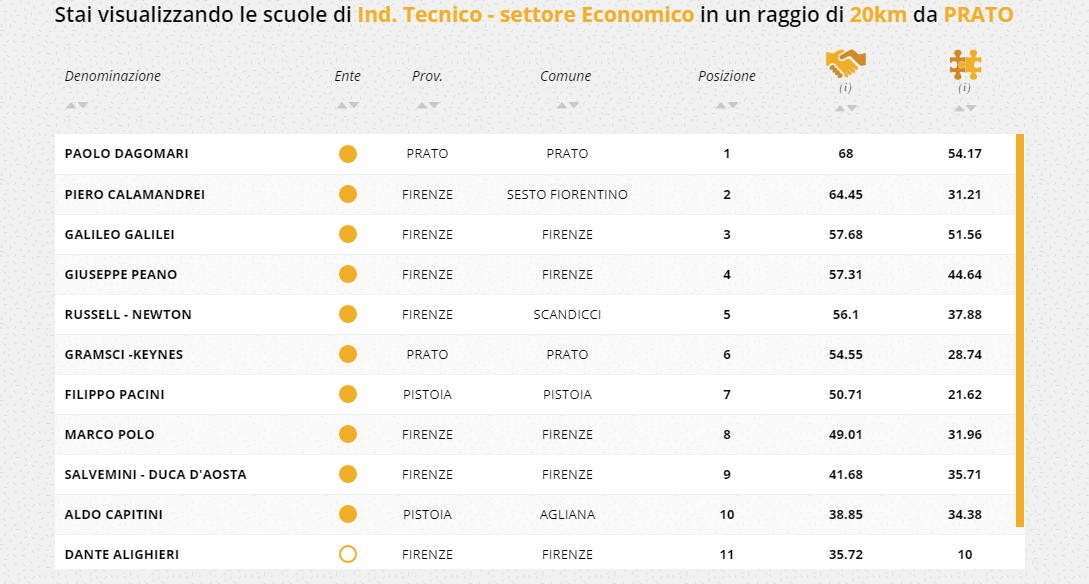1089x584 pixels.
Task: Click the Denominazione column header
Action: tap(112, 76)
